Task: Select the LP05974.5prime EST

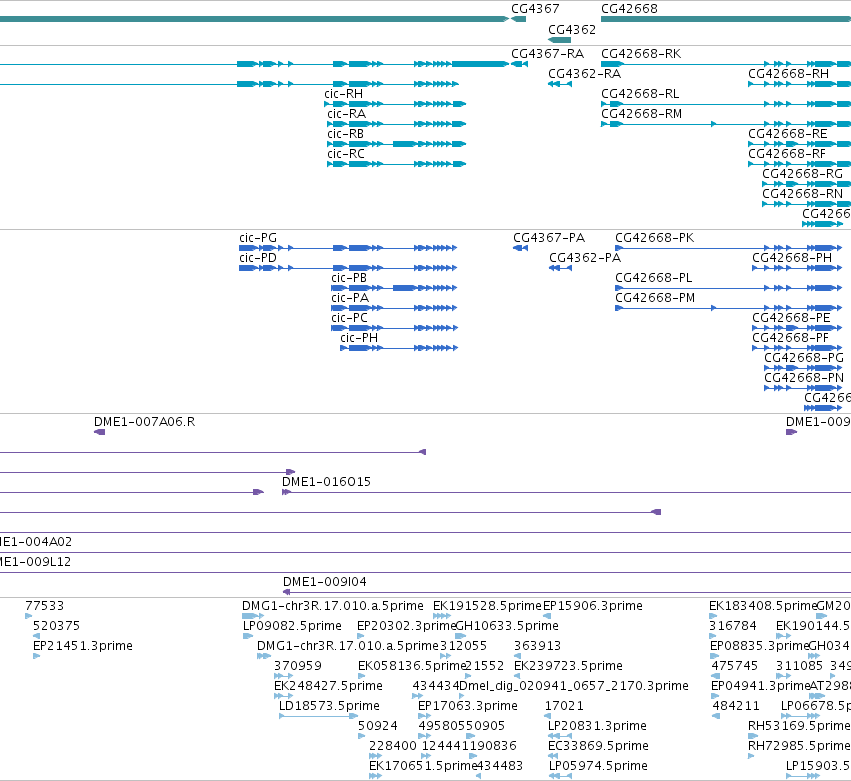Action: tap(598, 767)
